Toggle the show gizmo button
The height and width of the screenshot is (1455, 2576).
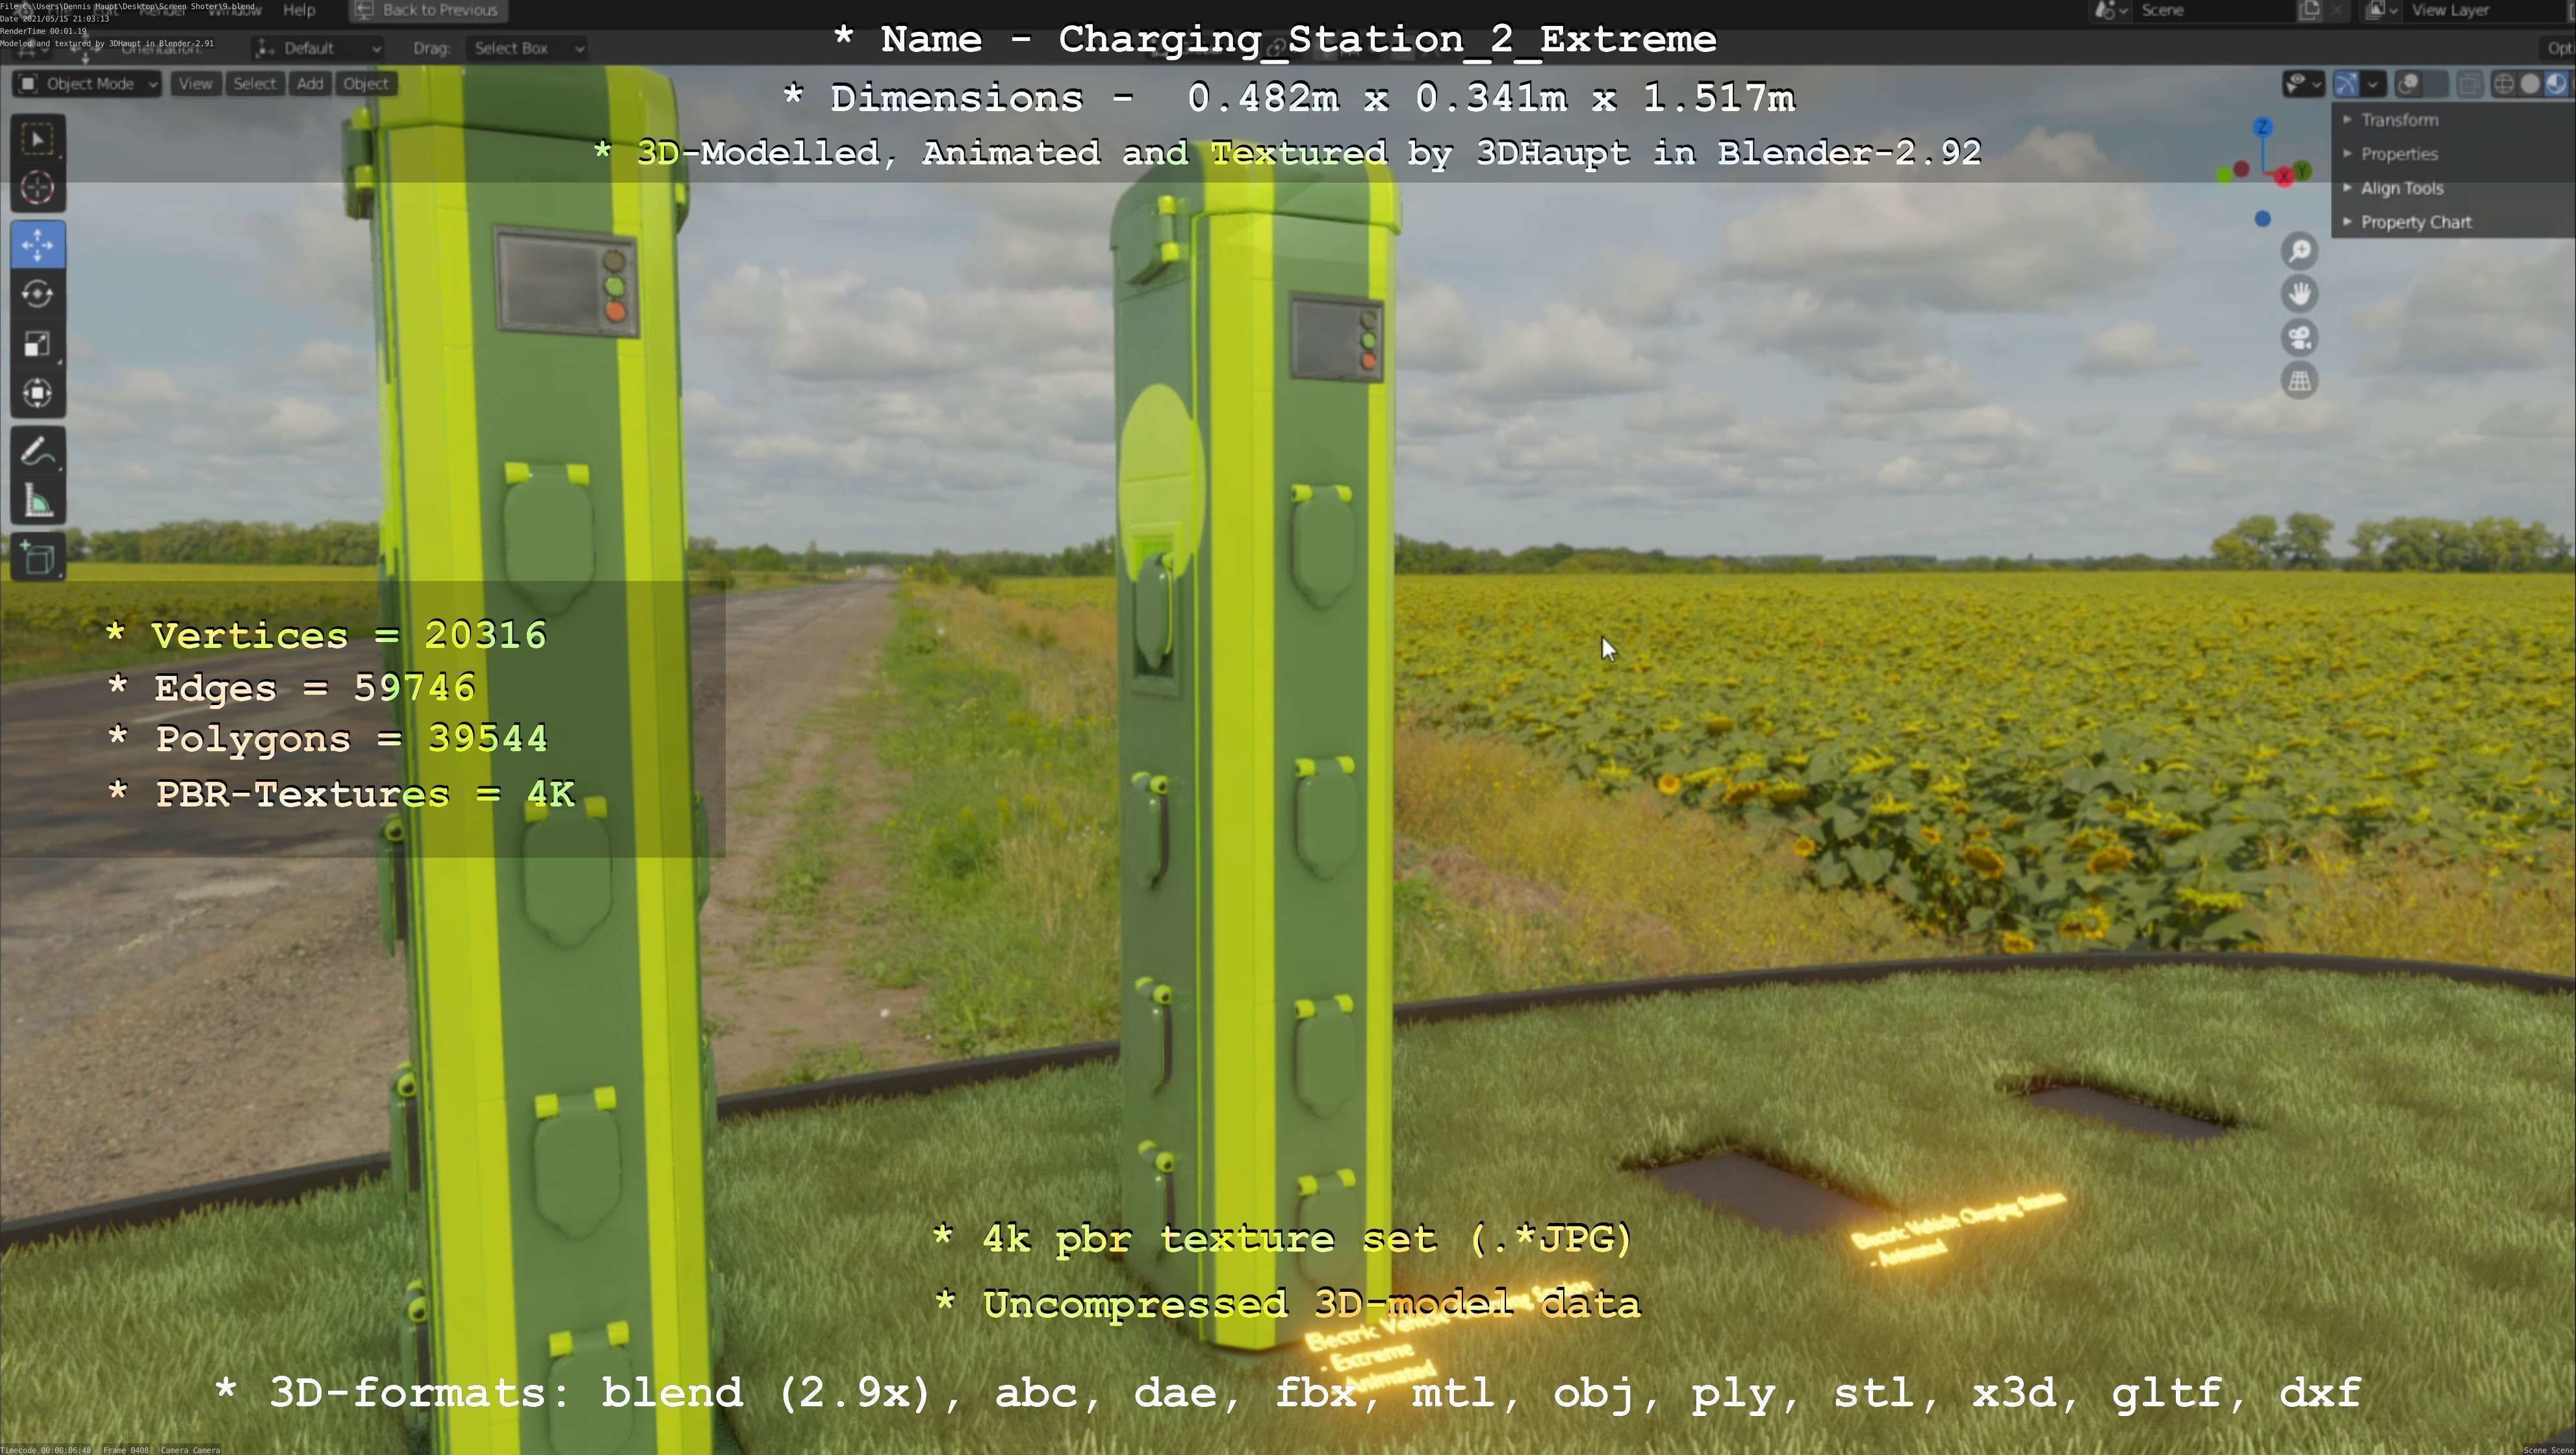coord(2346,84)
